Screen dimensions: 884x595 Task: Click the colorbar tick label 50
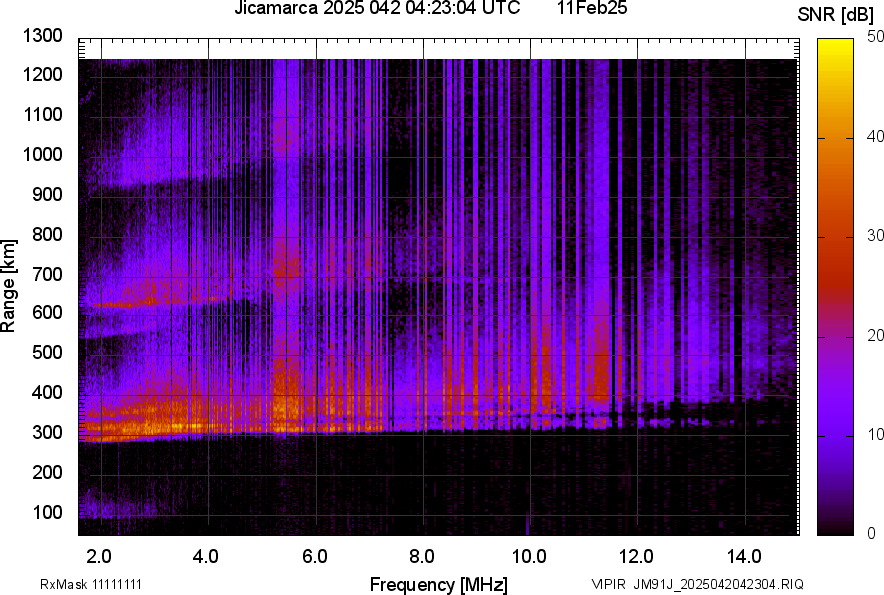[x=876, y=37]
